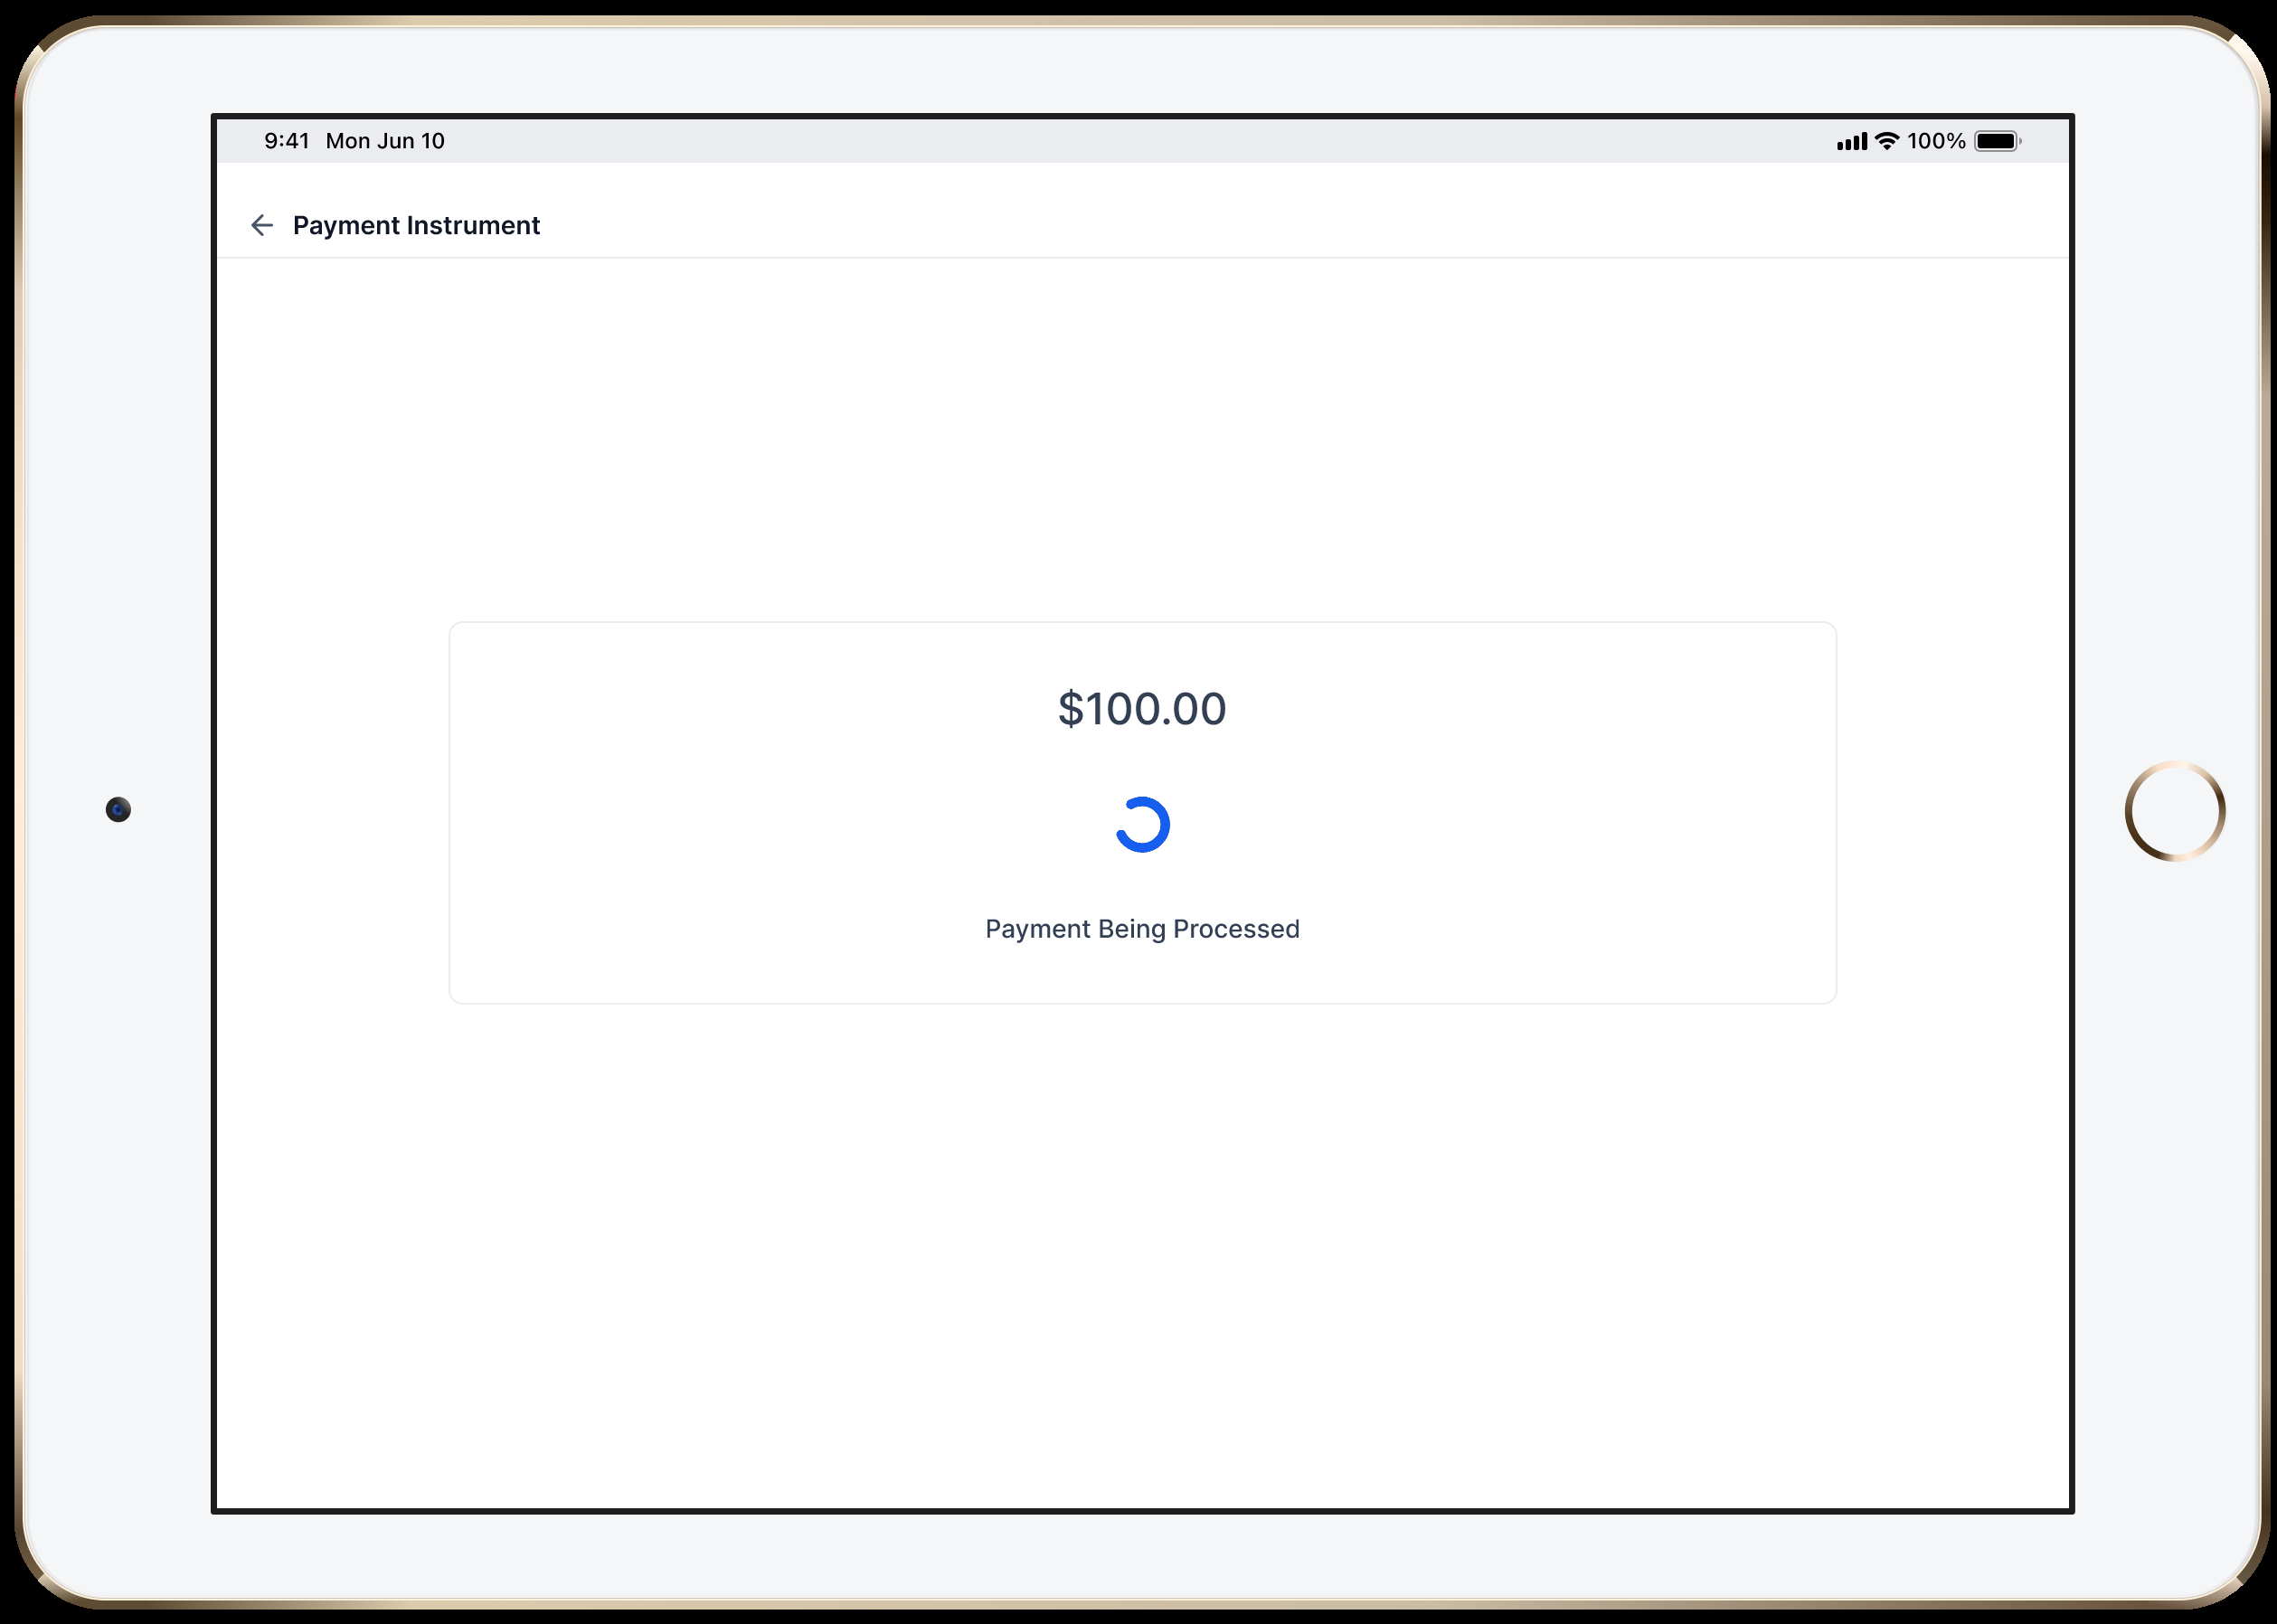The width and height of the screenshot is (2277, 1624).
Task: Click the Payment Being Processed label
Action: click(1142, 929)
